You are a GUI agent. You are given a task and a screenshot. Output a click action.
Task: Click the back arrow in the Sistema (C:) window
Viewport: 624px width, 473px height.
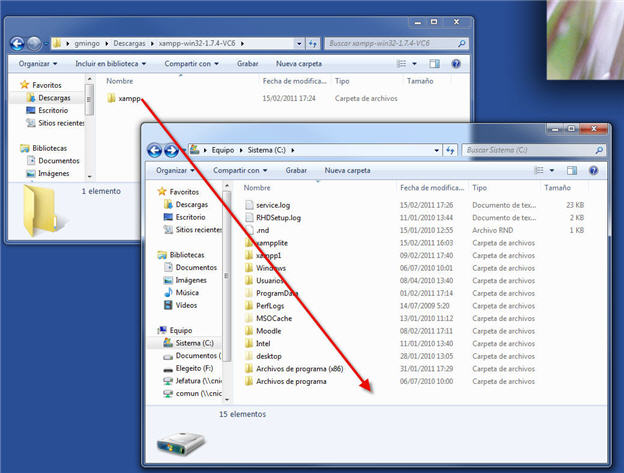(155, 150)
